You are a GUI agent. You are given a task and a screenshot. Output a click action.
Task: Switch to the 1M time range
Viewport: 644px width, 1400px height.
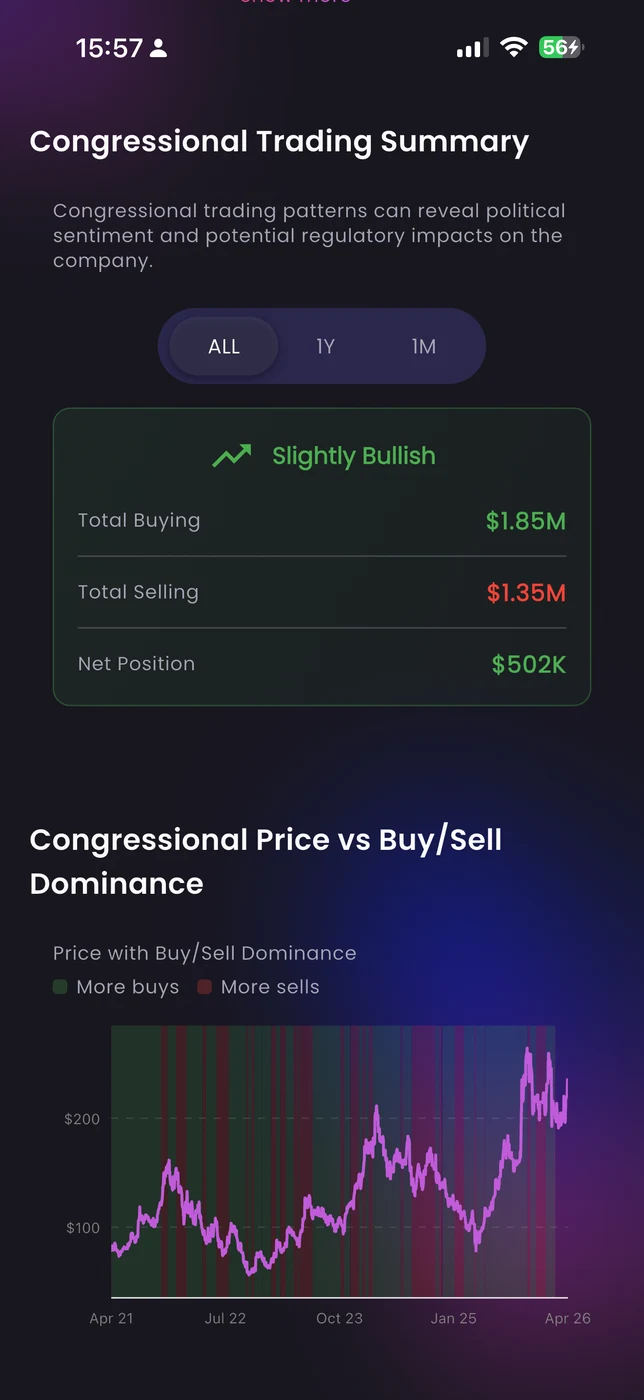(423, 346)
